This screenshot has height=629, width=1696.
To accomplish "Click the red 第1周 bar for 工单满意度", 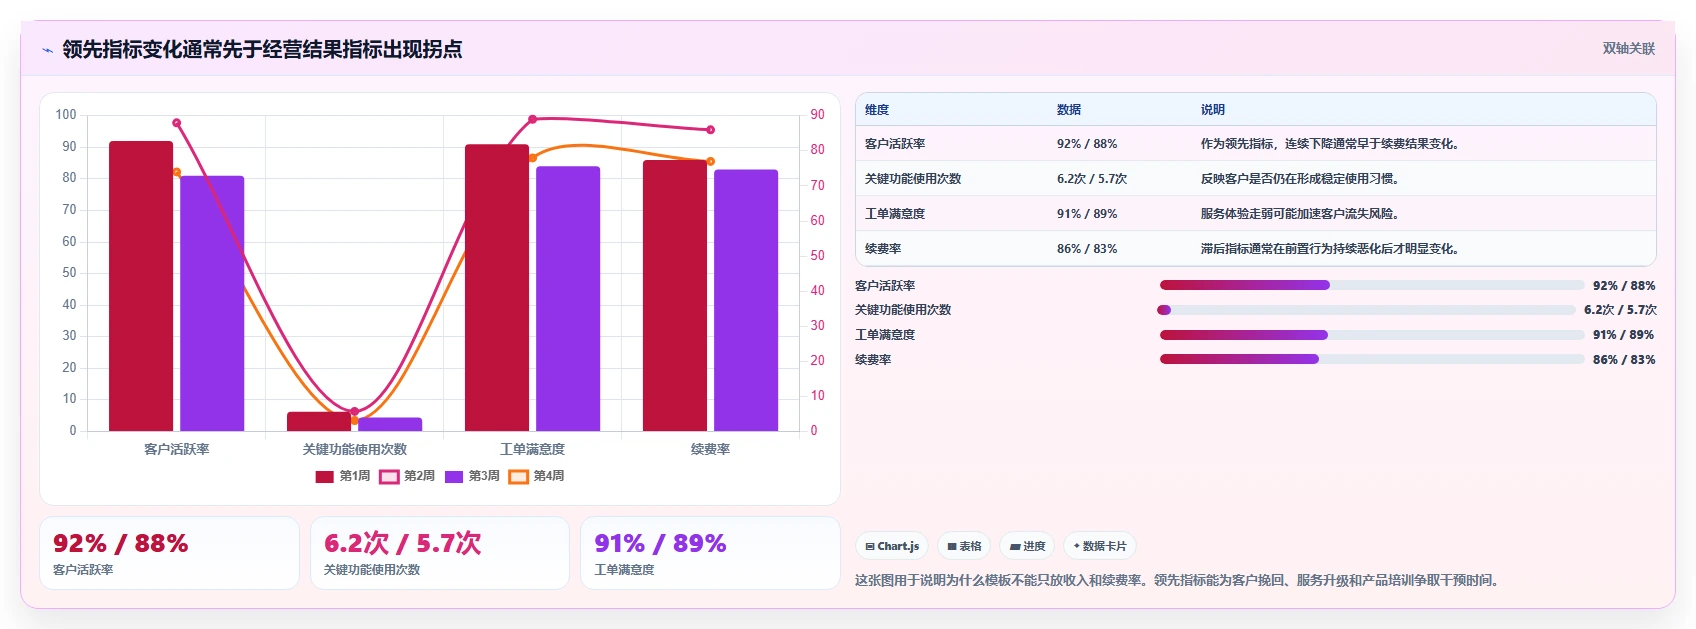I will tap(497, 288).
